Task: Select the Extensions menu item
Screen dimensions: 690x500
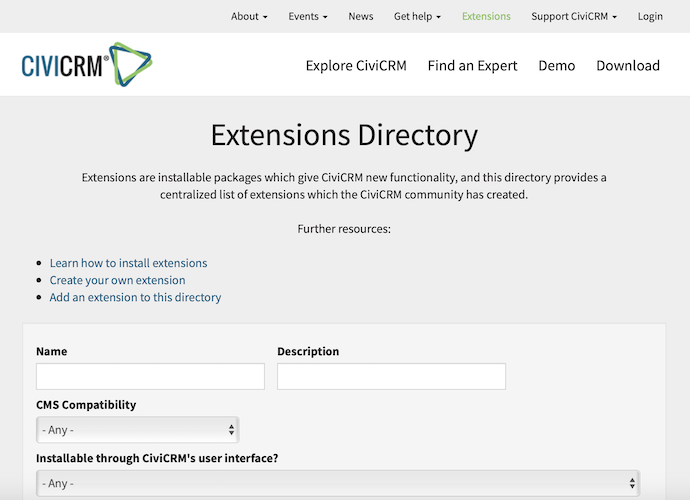Action: coord(486,16)
